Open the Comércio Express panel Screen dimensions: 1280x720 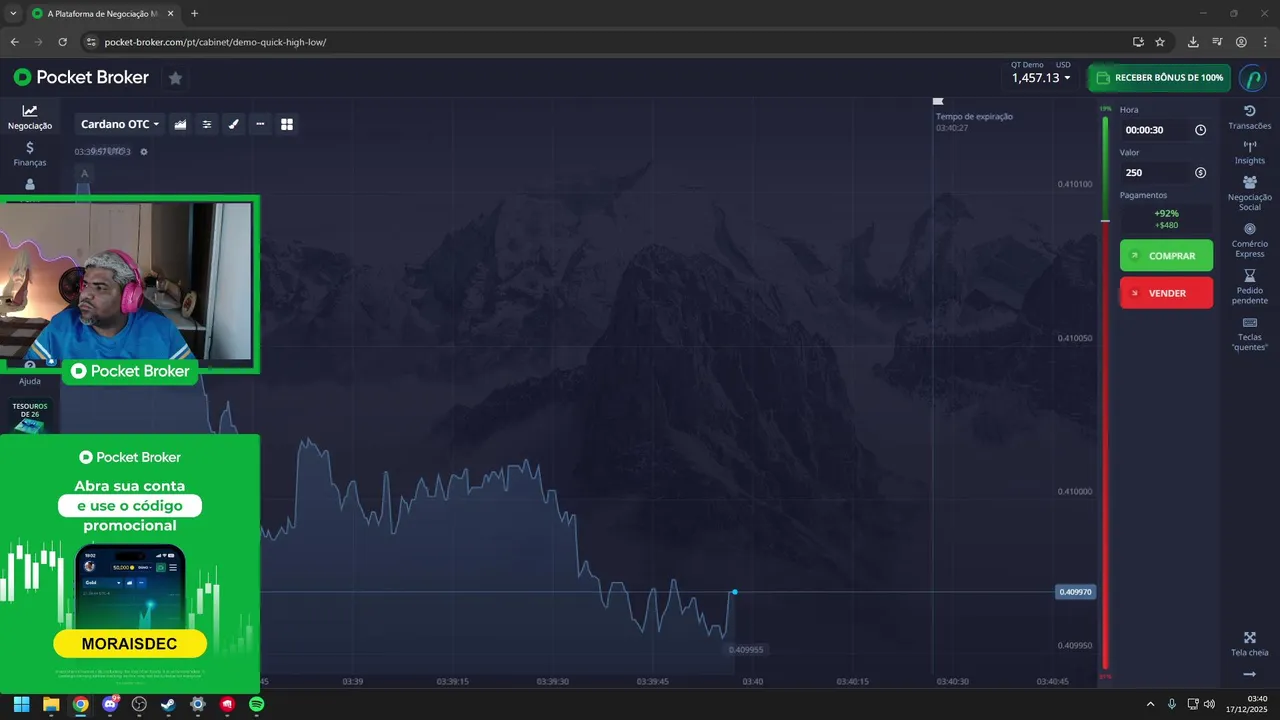[1250, 241]
